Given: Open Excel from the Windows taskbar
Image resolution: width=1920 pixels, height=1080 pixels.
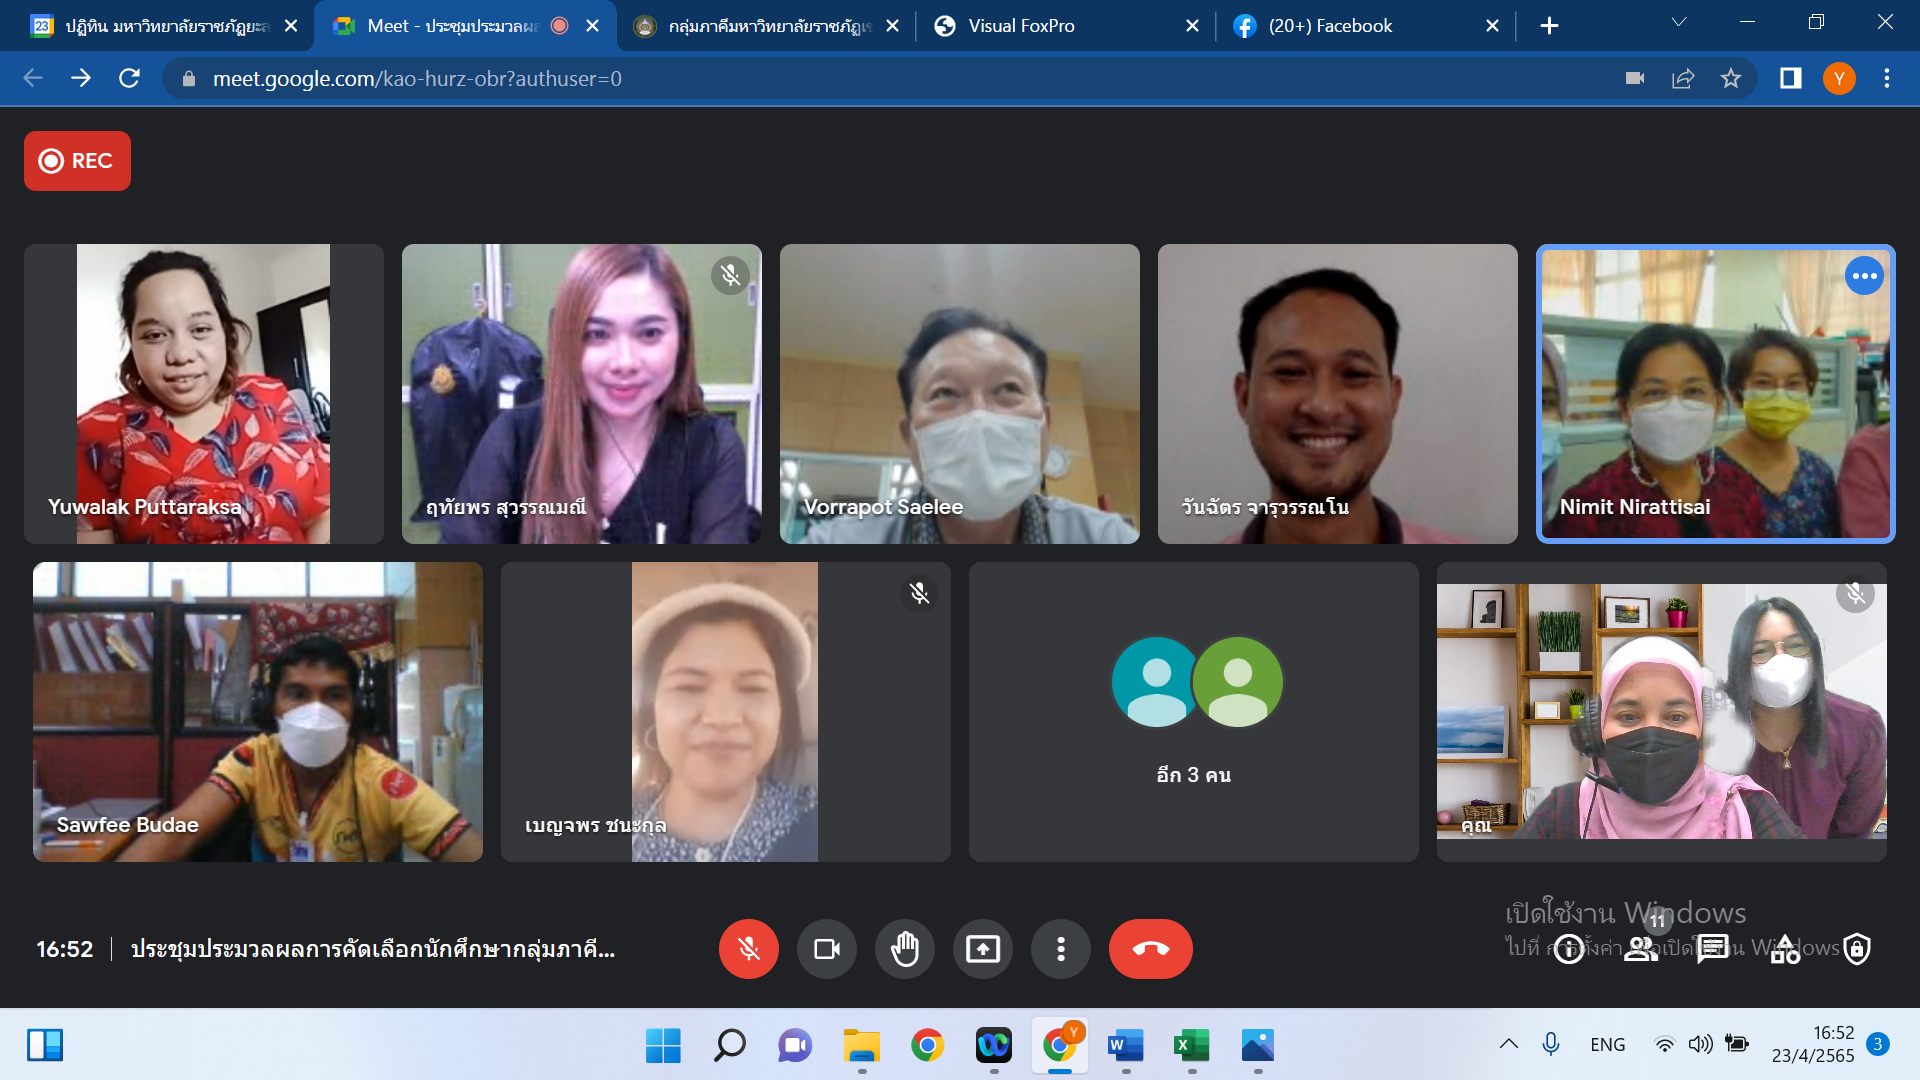Looking at the screenshot, I should click(1191, 1045).
